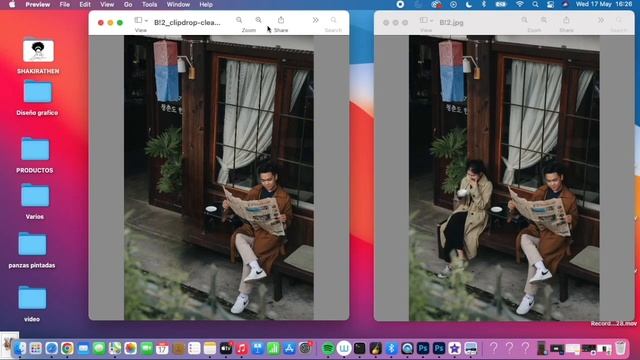The width and height of the screenshot is (640, 360).
Task: Zoom out in the B!2.jpg window
Action: tap(524, 20)
